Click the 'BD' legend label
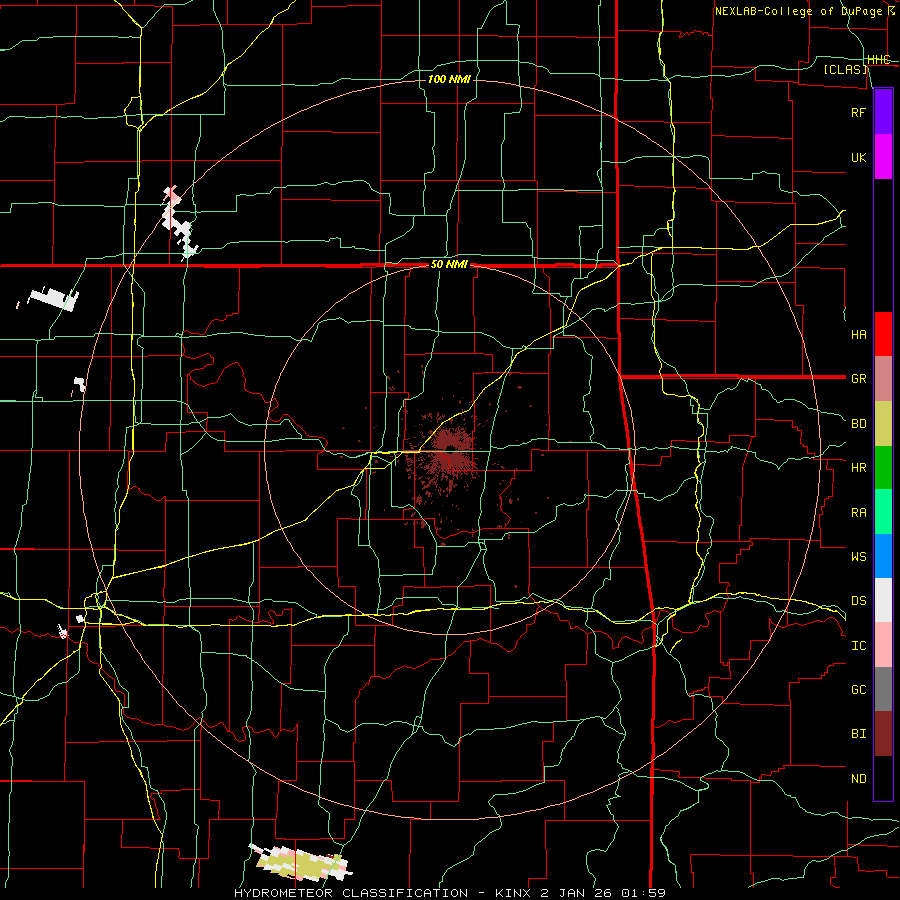This screenshot has height=900, width=900. pyautogui.click(x=858, y=424)
